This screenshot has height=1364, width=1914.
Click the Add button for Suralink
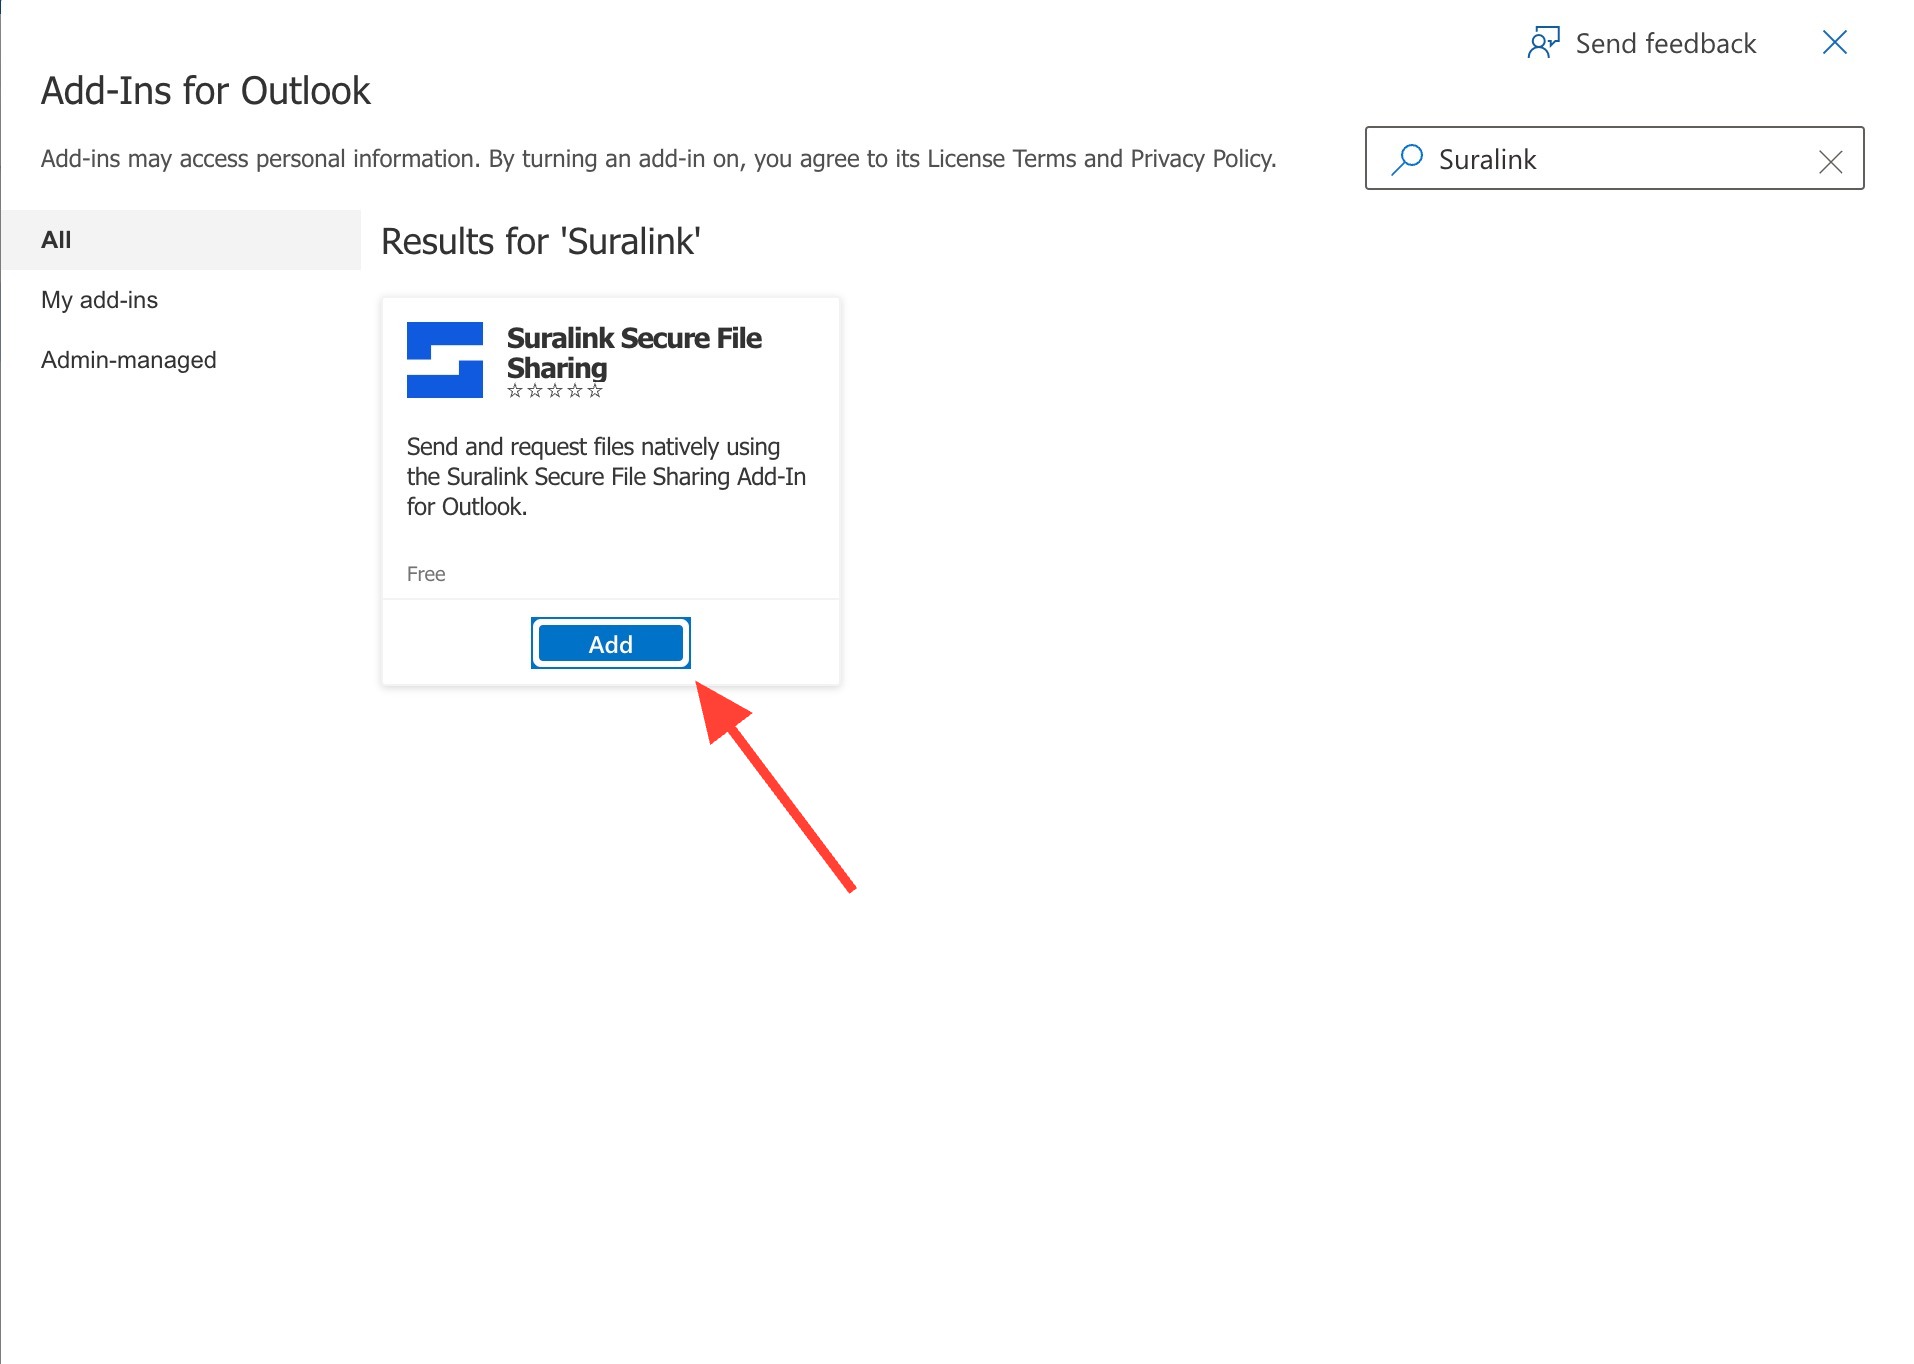pyautogui.click(x=610, y=643)
